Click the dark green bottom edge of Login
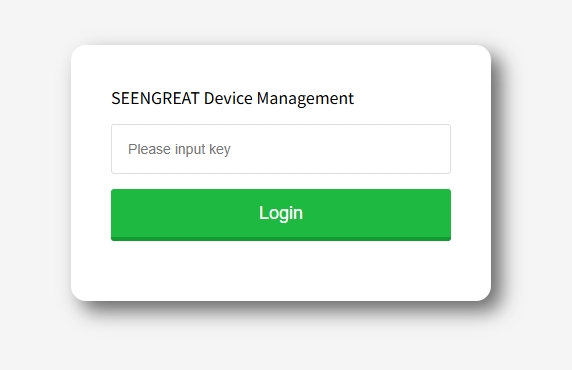Image resolution: width=572 pixels, height=370 pixels. (x=281, y=239)
